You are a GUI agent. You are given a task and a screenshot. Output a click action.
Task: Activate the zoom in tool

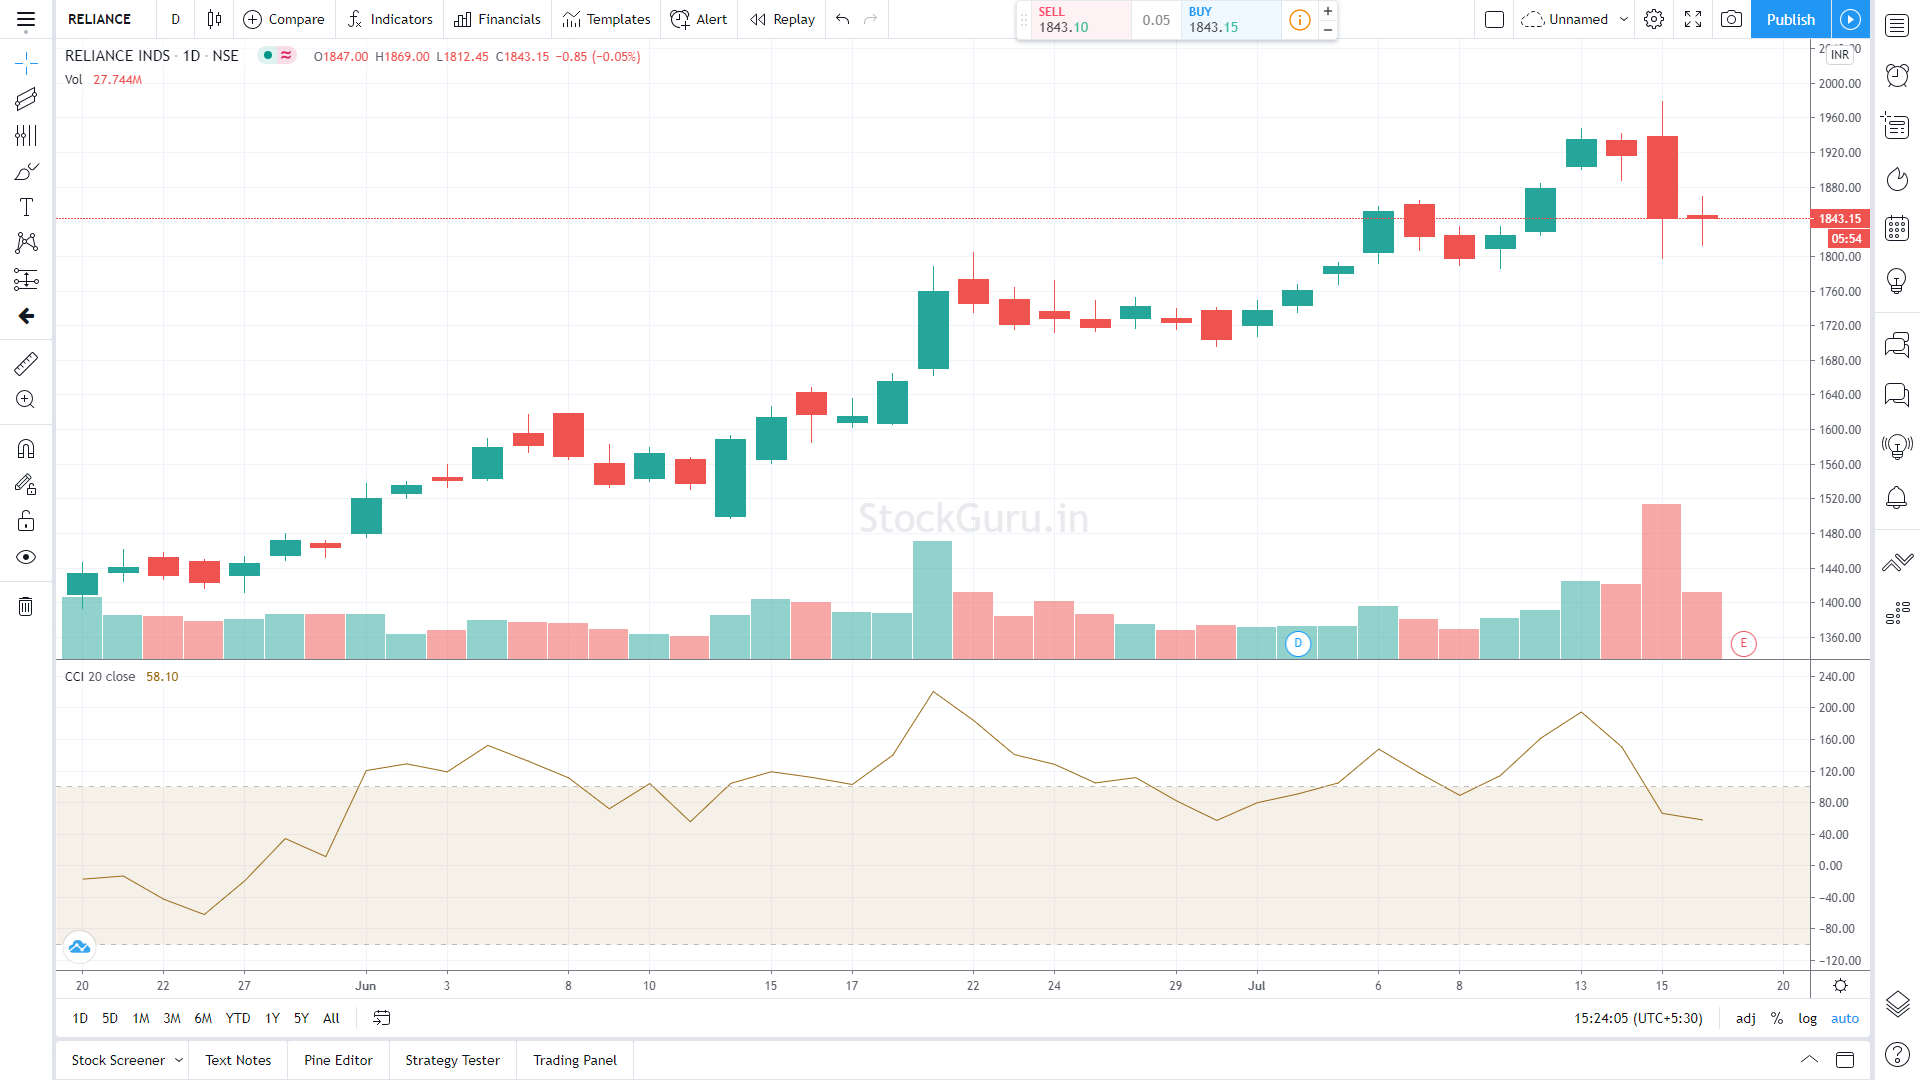point(26,399)
